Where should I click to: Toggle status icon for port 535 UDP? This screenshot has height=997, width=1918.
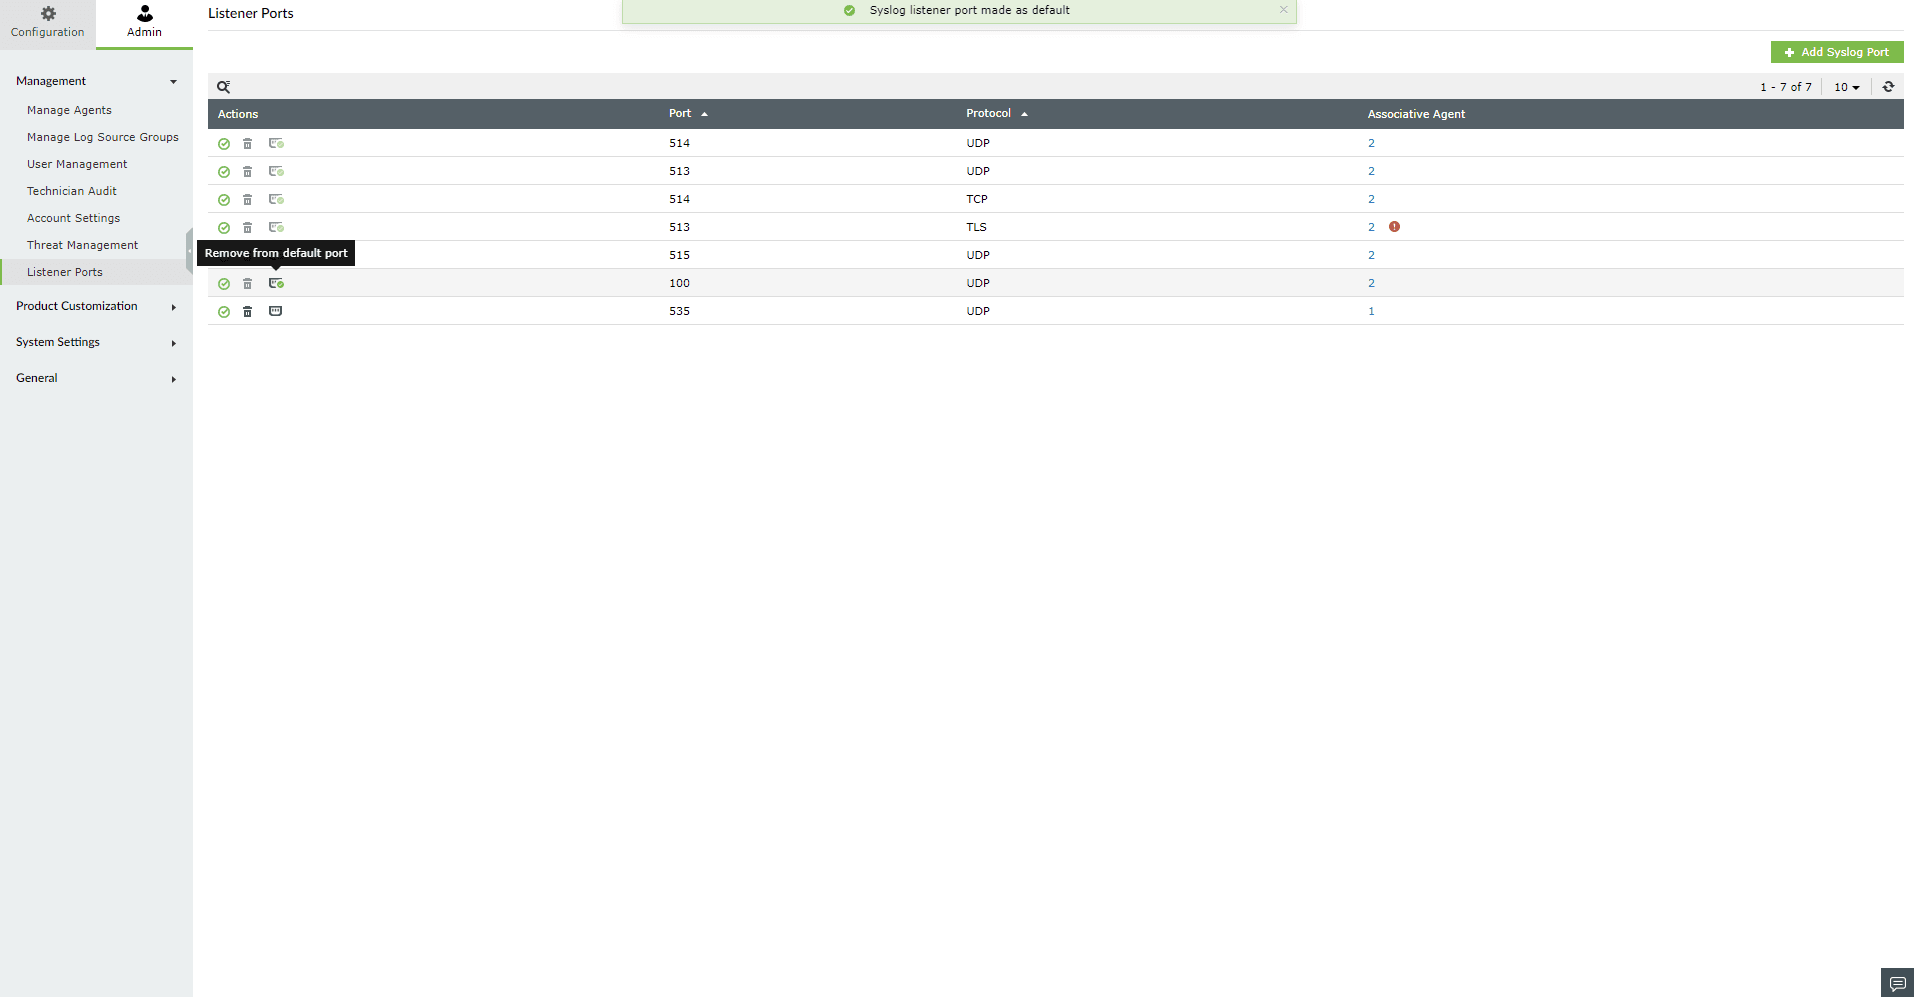(x=224, y=312)
